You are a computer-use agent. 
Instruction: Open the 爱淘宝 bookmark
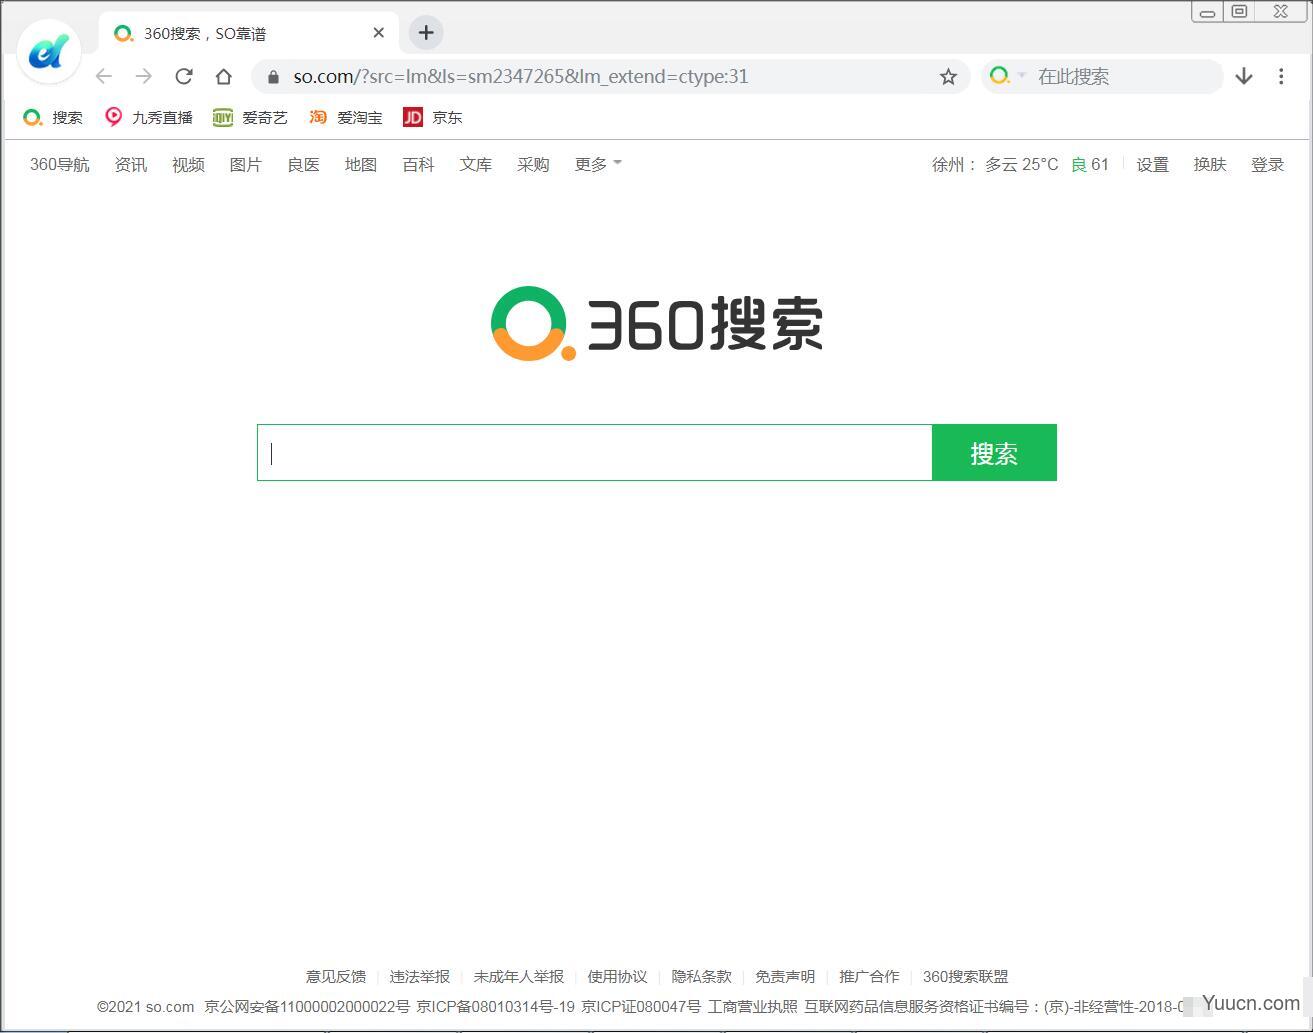pos(346,117)
